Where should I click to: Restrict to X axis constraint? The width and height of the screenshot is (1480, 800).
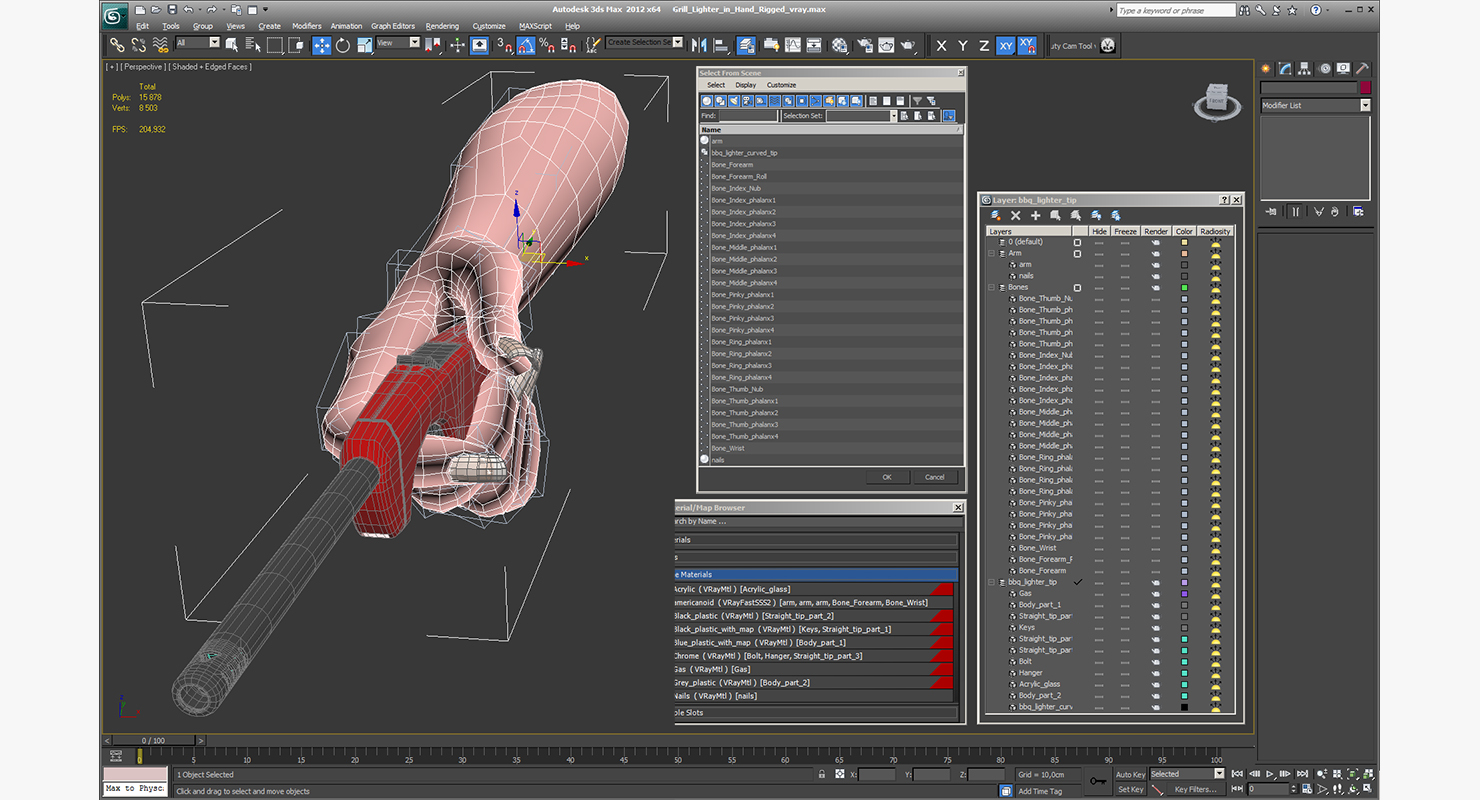941,45
